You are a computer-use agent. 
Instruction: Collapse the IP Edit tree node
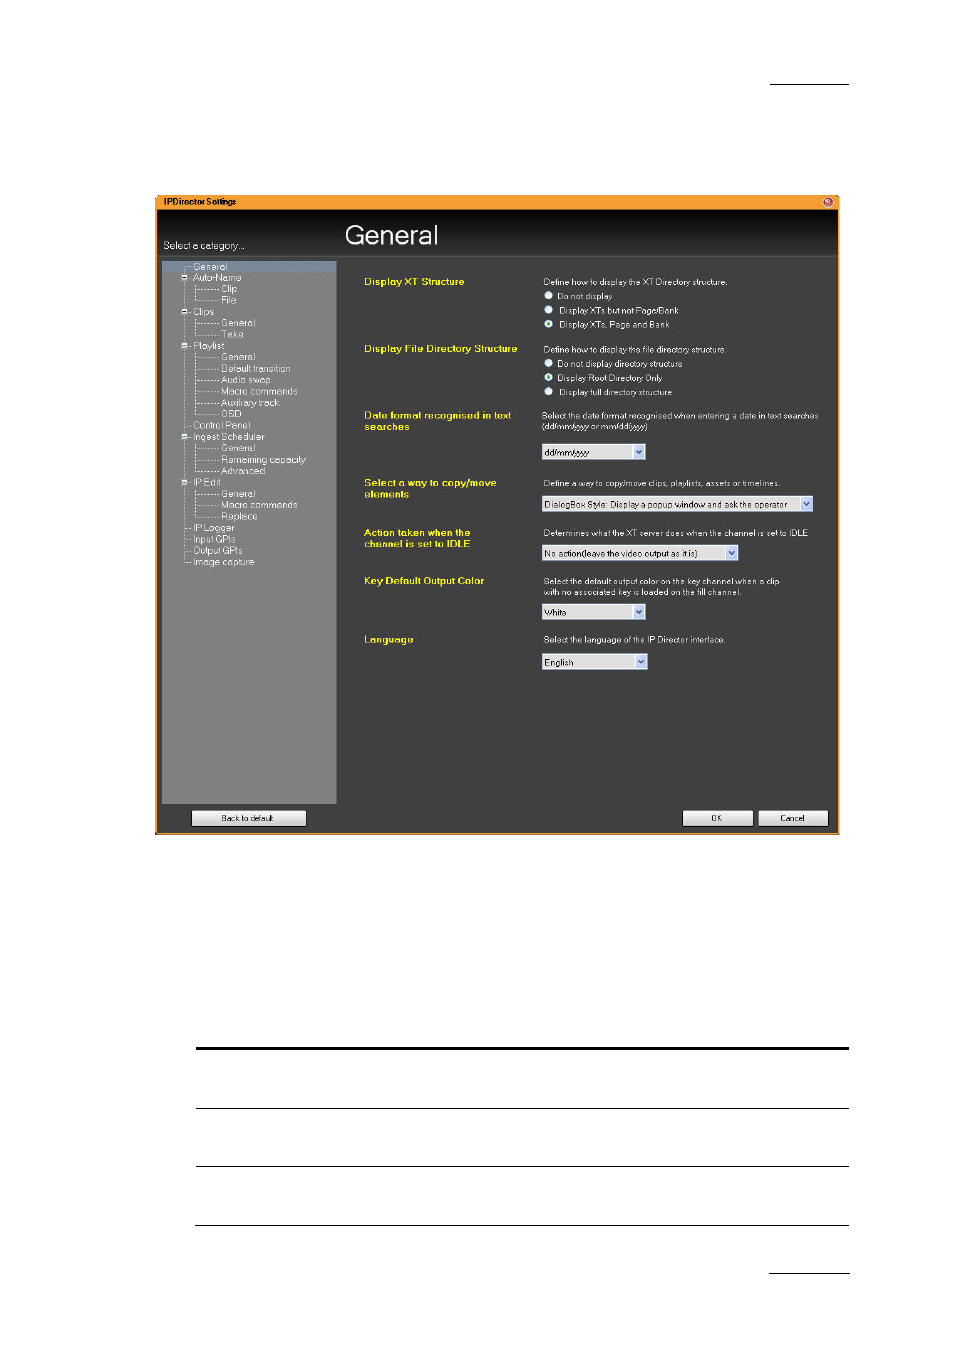click(185, 482)
